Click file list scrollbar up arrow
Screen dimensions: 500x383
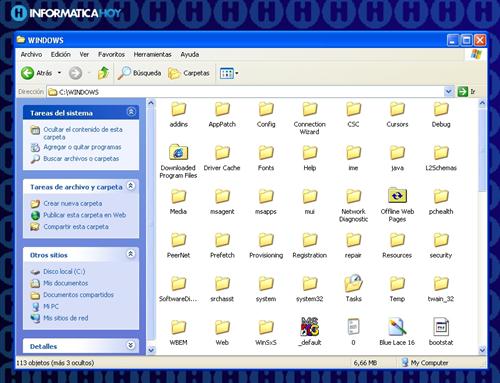(x=482, y=103)
